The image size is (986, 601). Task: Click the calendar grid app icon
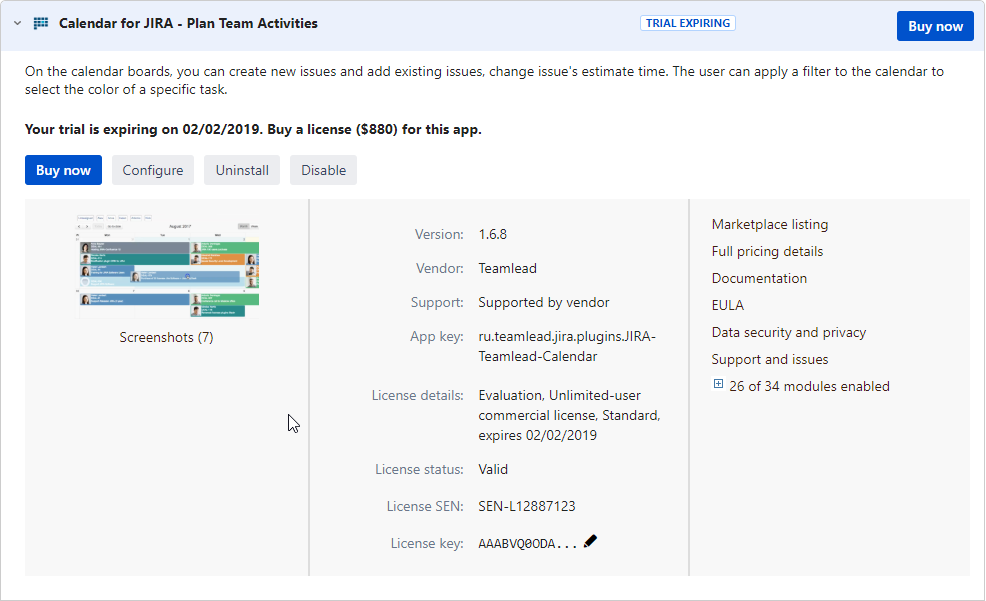[x=41, y=23]
